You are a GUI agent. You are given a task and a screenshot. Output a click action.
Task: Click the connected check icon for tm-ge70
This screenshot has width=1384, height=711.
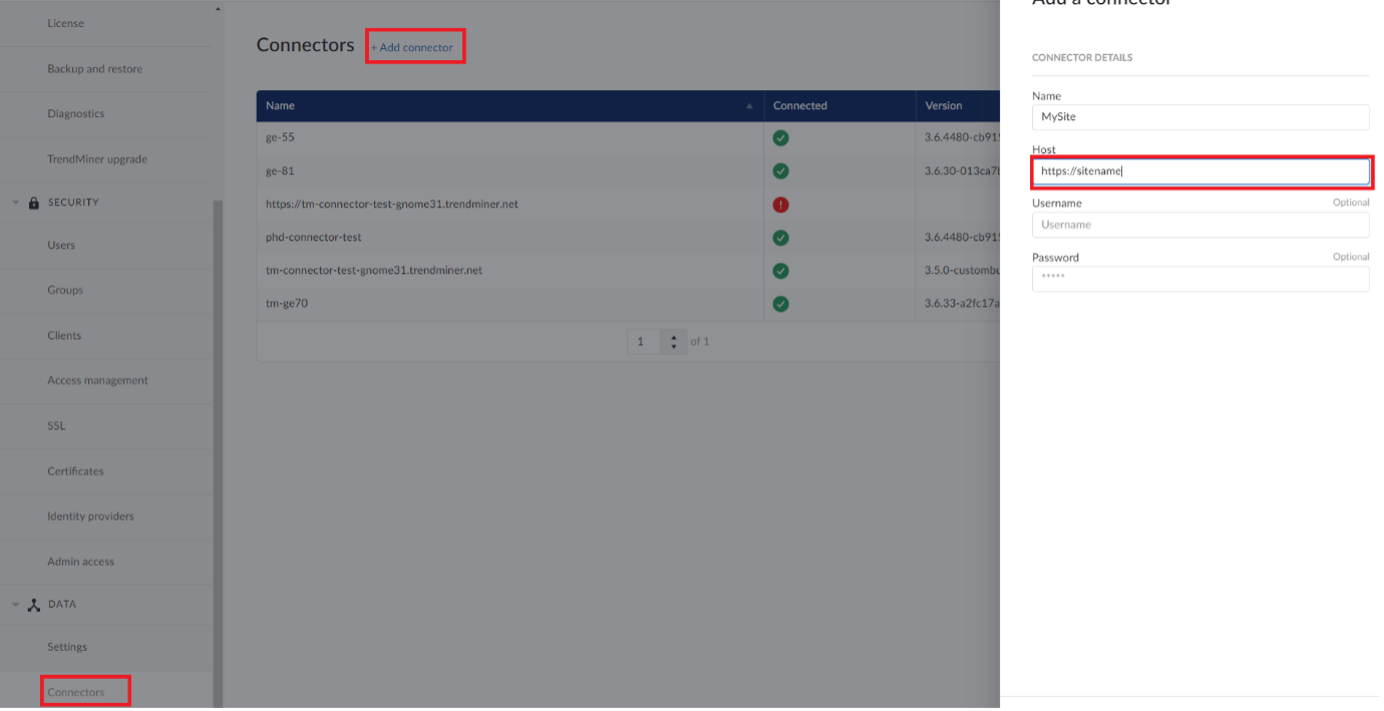(x=780, y=303)
